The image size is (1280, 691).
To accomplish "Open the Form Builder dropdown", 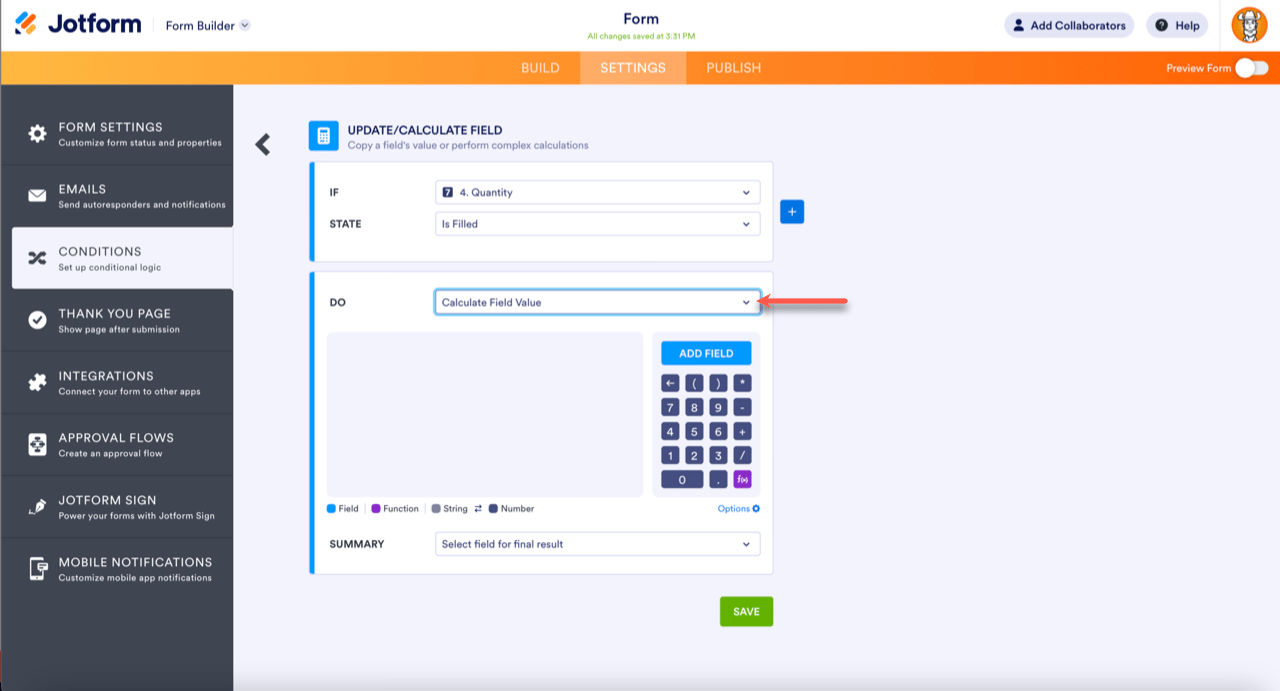I will pyautogui.click(x=207, y=25).
